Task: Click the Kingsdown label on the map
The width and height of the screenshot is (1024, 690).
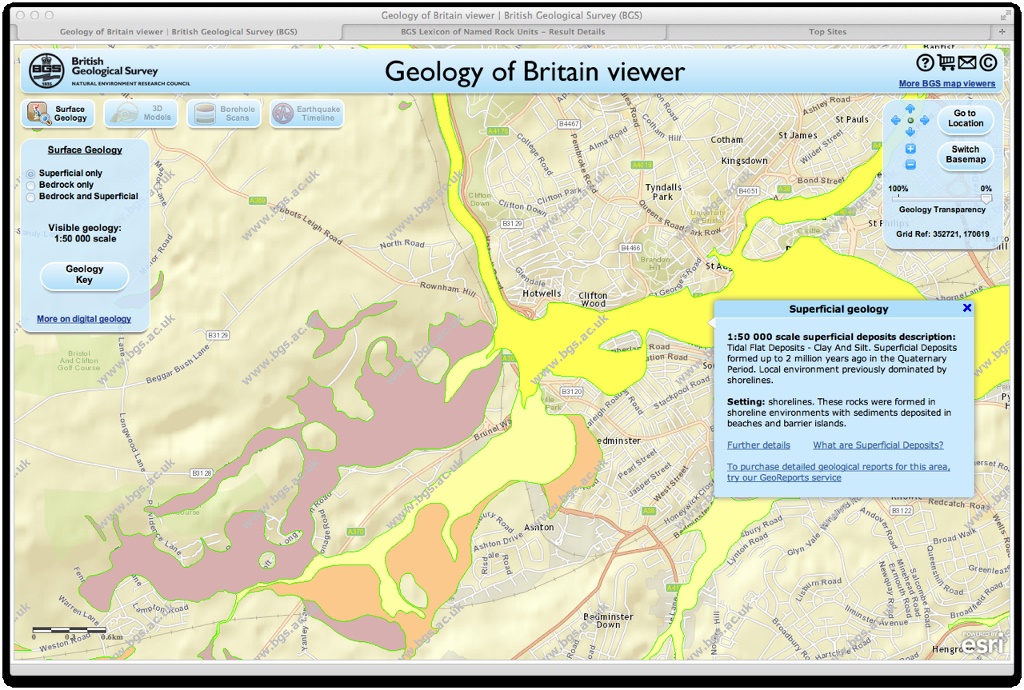Action: pos(744,161)
